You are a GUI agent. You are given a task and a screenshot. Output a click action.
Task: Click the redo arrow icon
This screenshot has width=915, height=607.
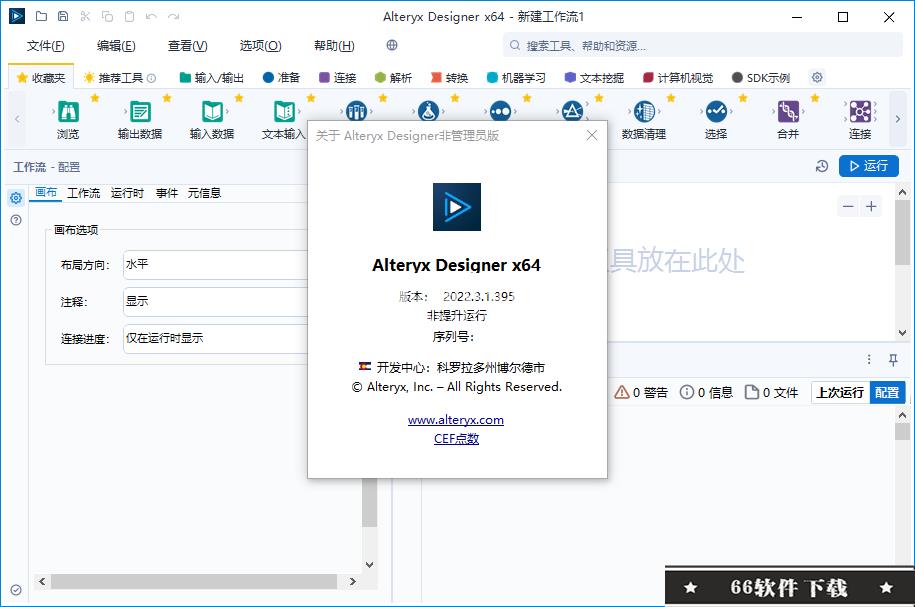tap(173, 16)
